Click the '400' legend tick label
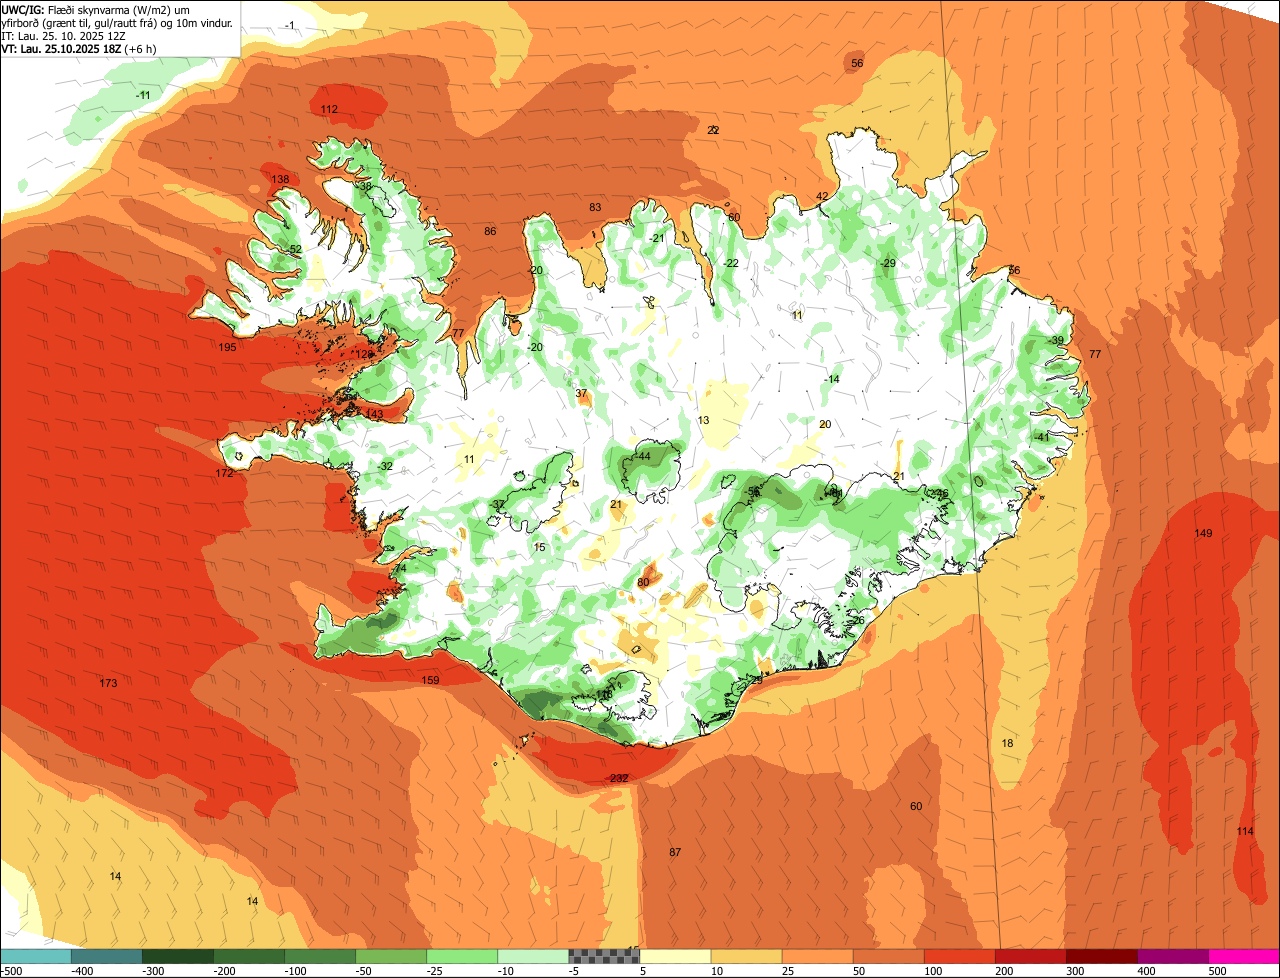This screenshot has width=1280, height=978. click(x=1146, y=971)
